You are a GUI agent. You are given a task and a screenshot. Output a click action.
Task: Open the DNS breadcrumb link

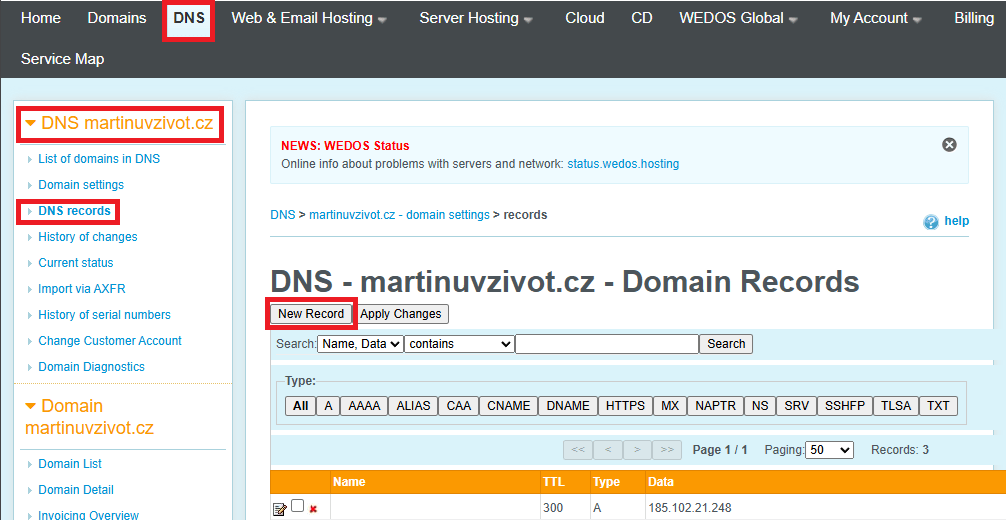[x=283, y=215]
